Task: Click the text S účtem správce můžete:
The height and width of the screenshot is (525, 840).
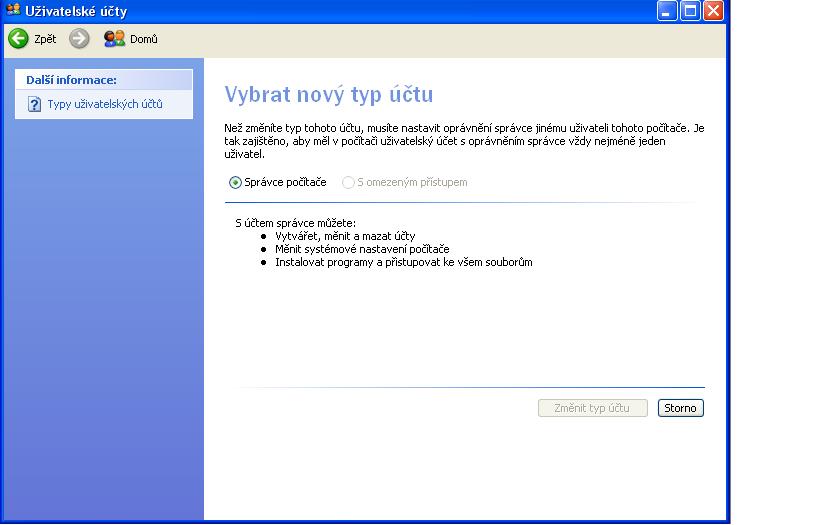Action: pyautogui.click(x=295, y=223)
